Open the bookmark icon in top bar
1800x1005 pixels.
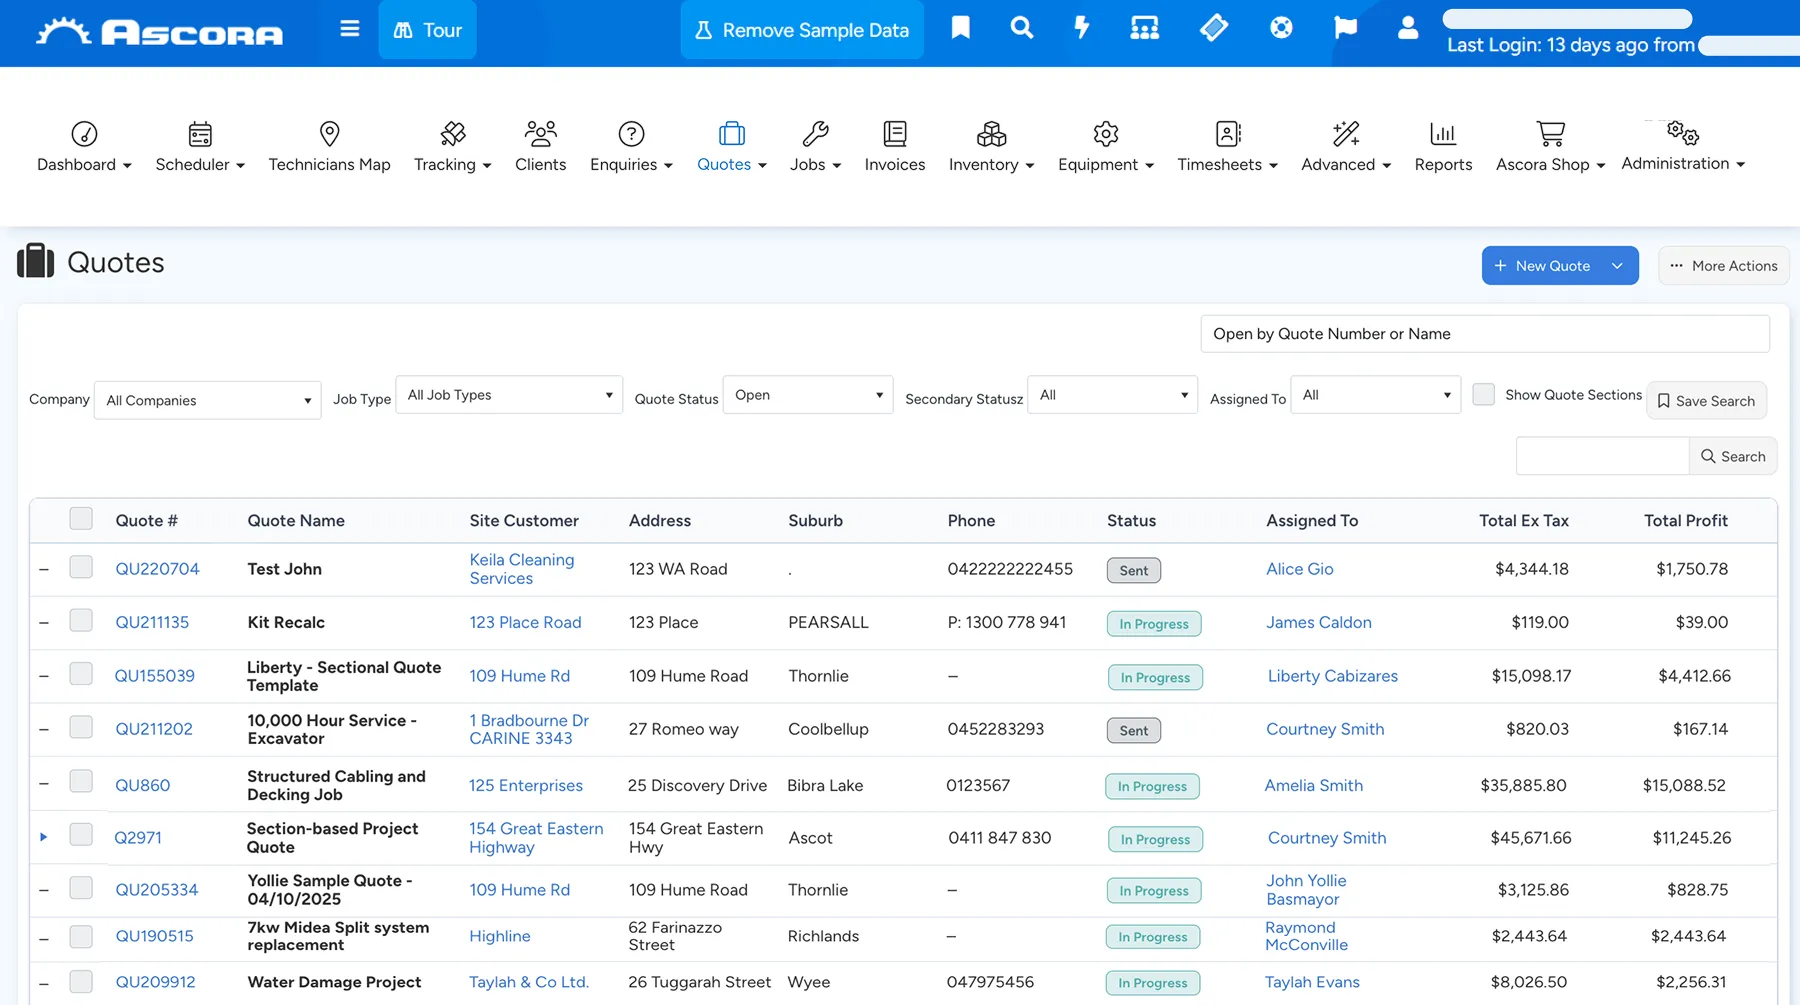(961, 28)
